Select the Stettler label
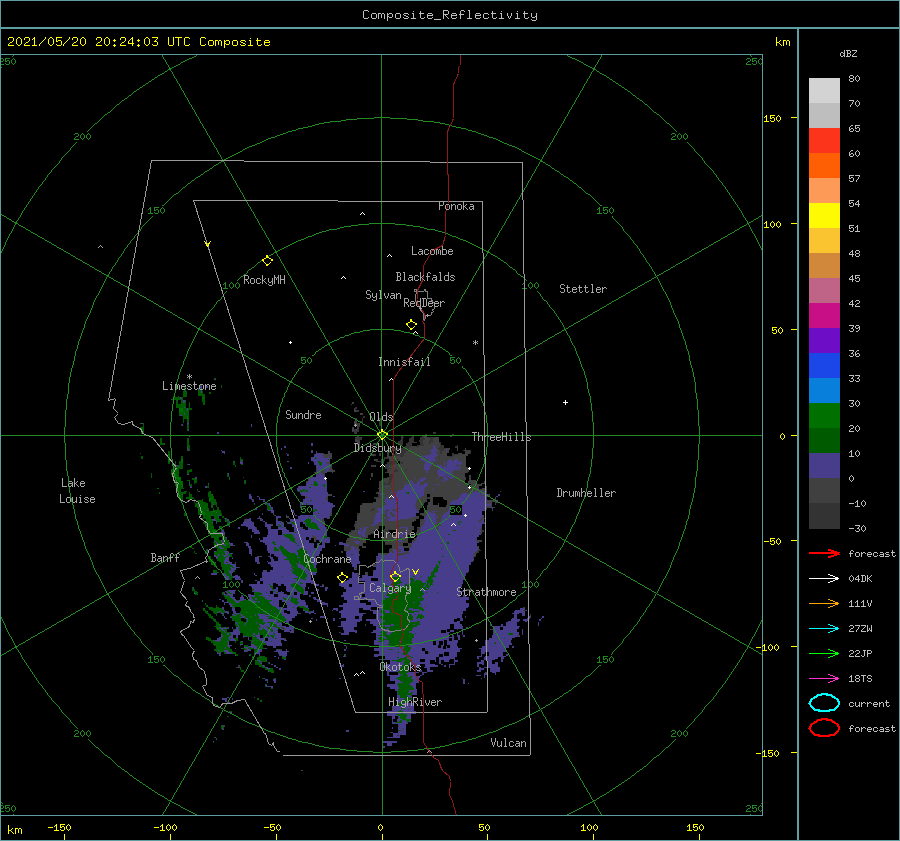This screenshot has width=900, height=841. [583, 289]
